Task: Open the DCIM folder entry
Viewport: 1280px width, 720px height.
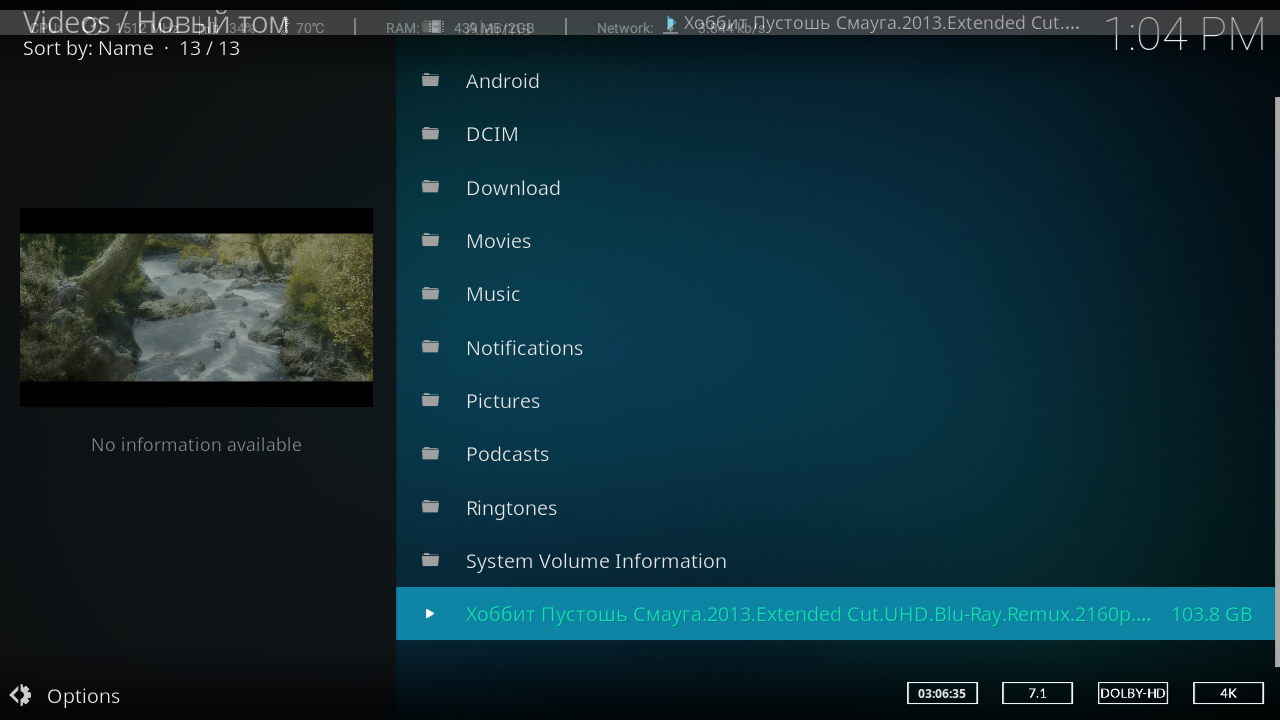Action: (836, 134)
